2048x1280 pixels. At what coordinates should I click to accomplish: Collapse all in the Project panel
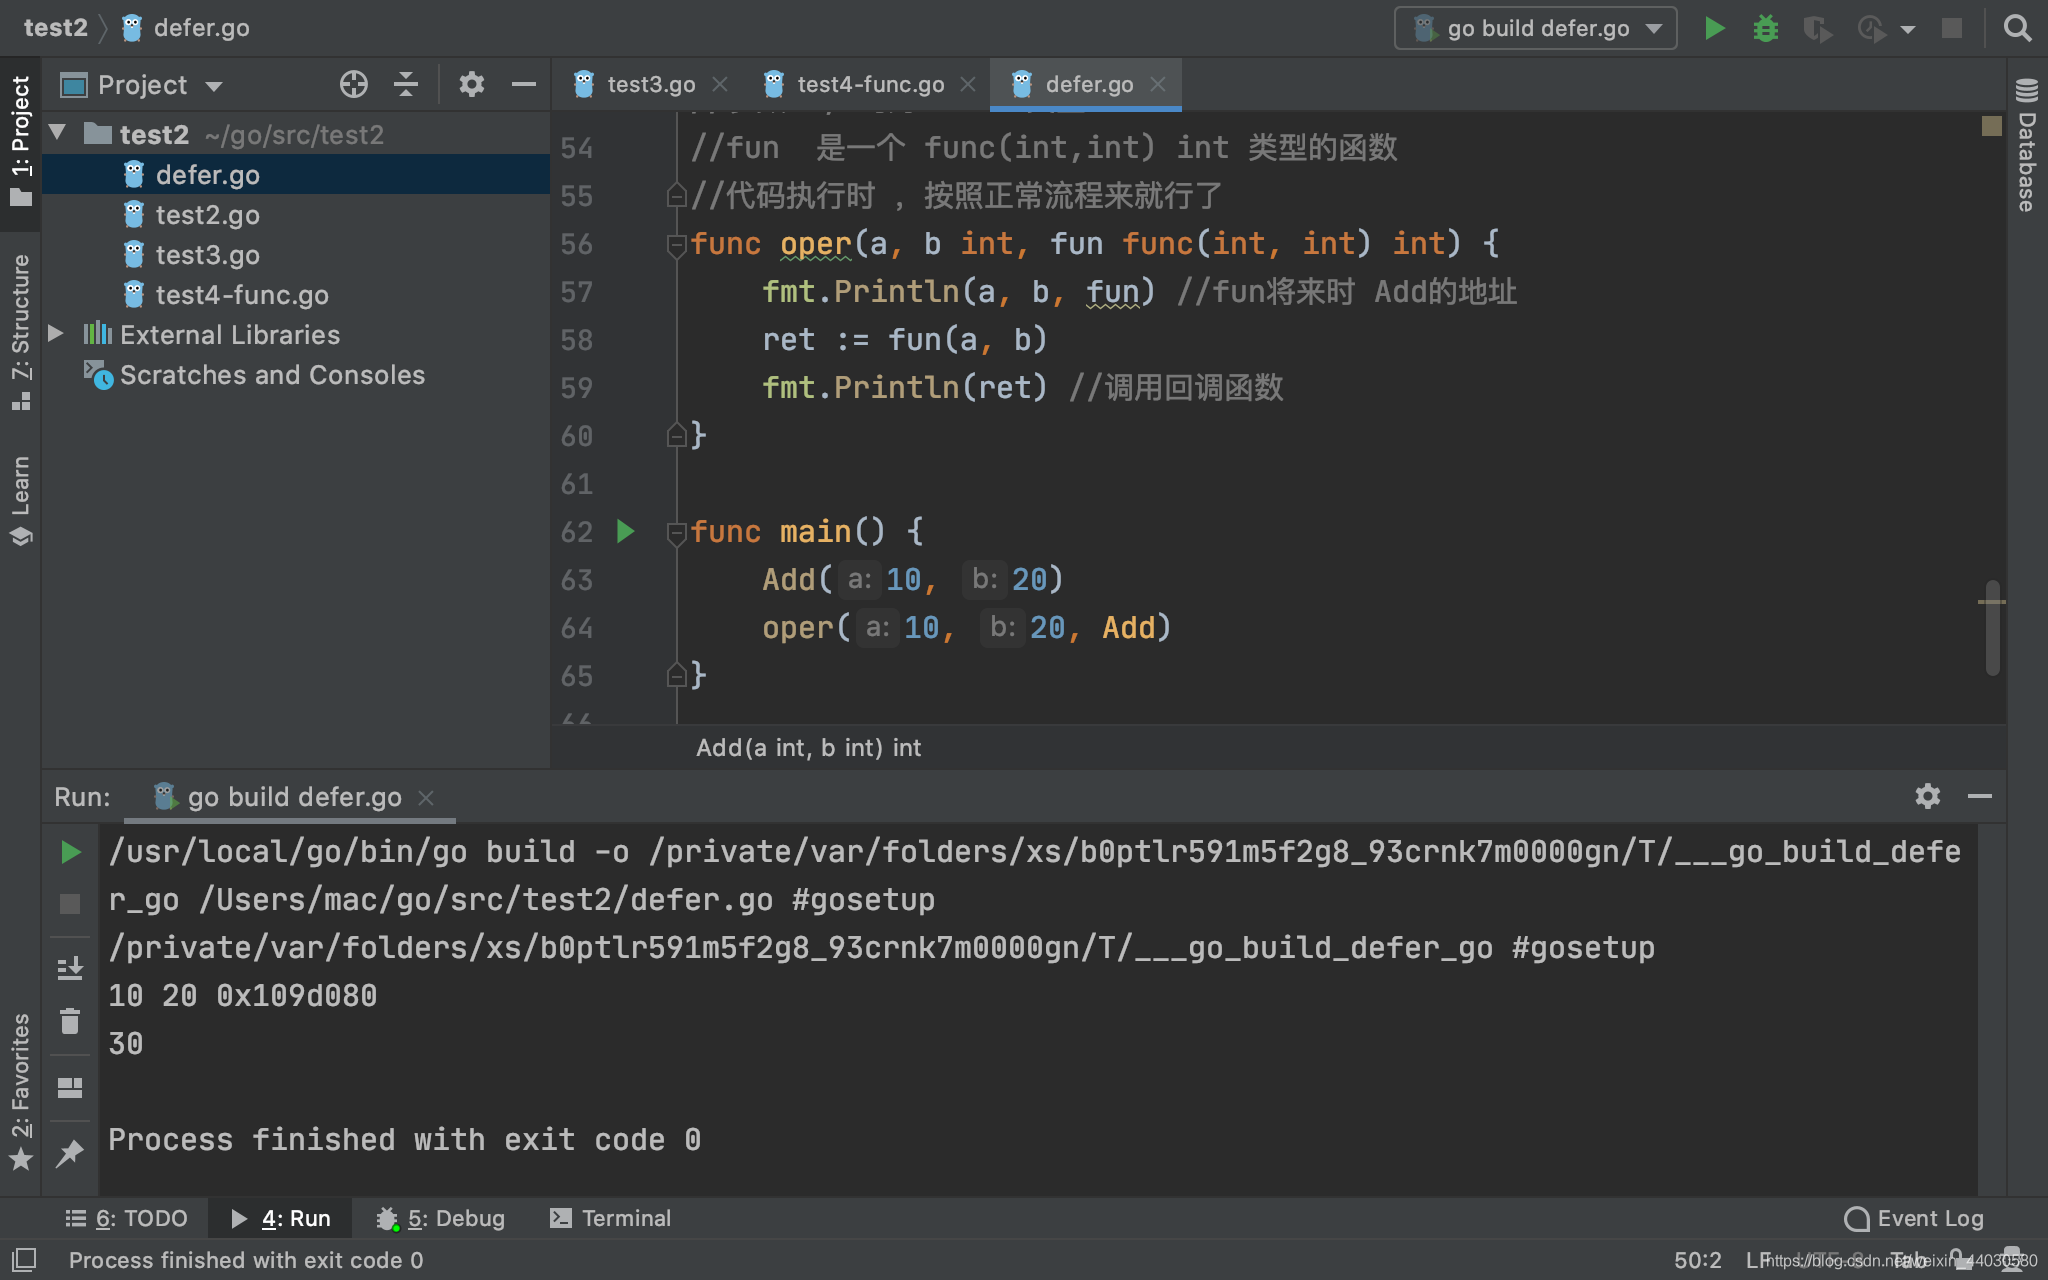[406, 84]
